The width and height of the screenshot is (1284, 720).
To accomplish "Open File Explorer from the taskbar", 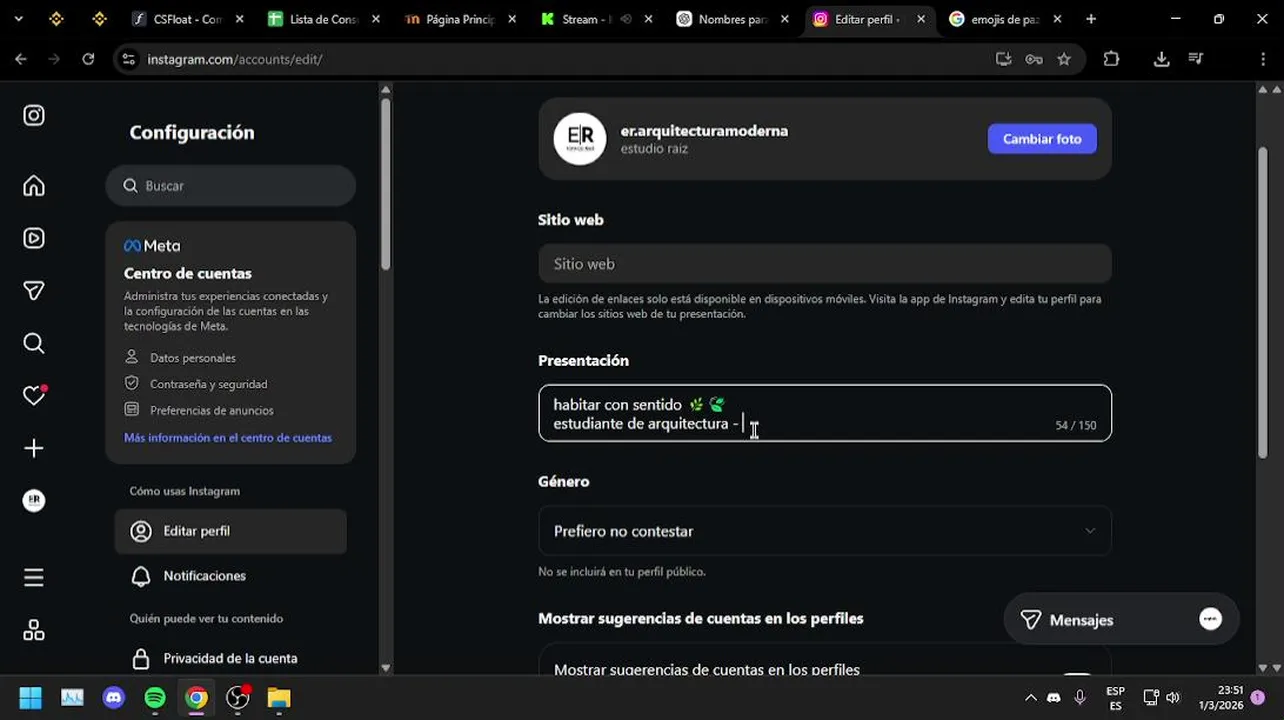I will (x=279, y=698).
